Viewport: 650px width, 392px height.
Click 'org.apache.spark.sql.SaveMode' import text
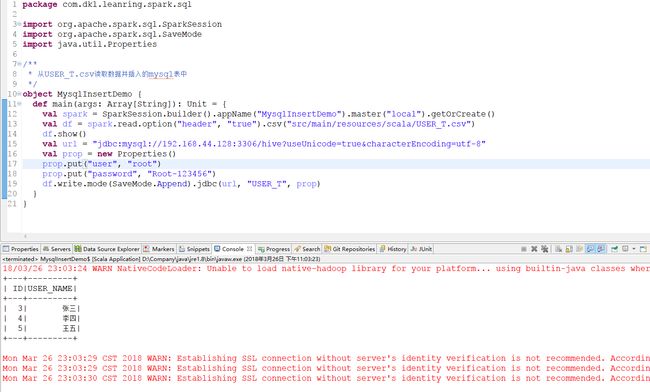click(129, 34)
